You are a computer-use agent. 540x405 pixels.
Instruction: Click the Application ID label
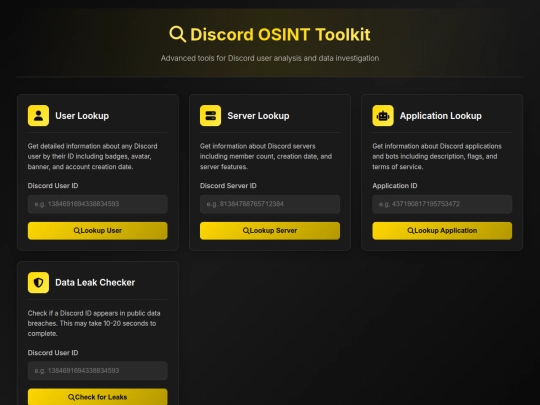(x=395, y=186)
